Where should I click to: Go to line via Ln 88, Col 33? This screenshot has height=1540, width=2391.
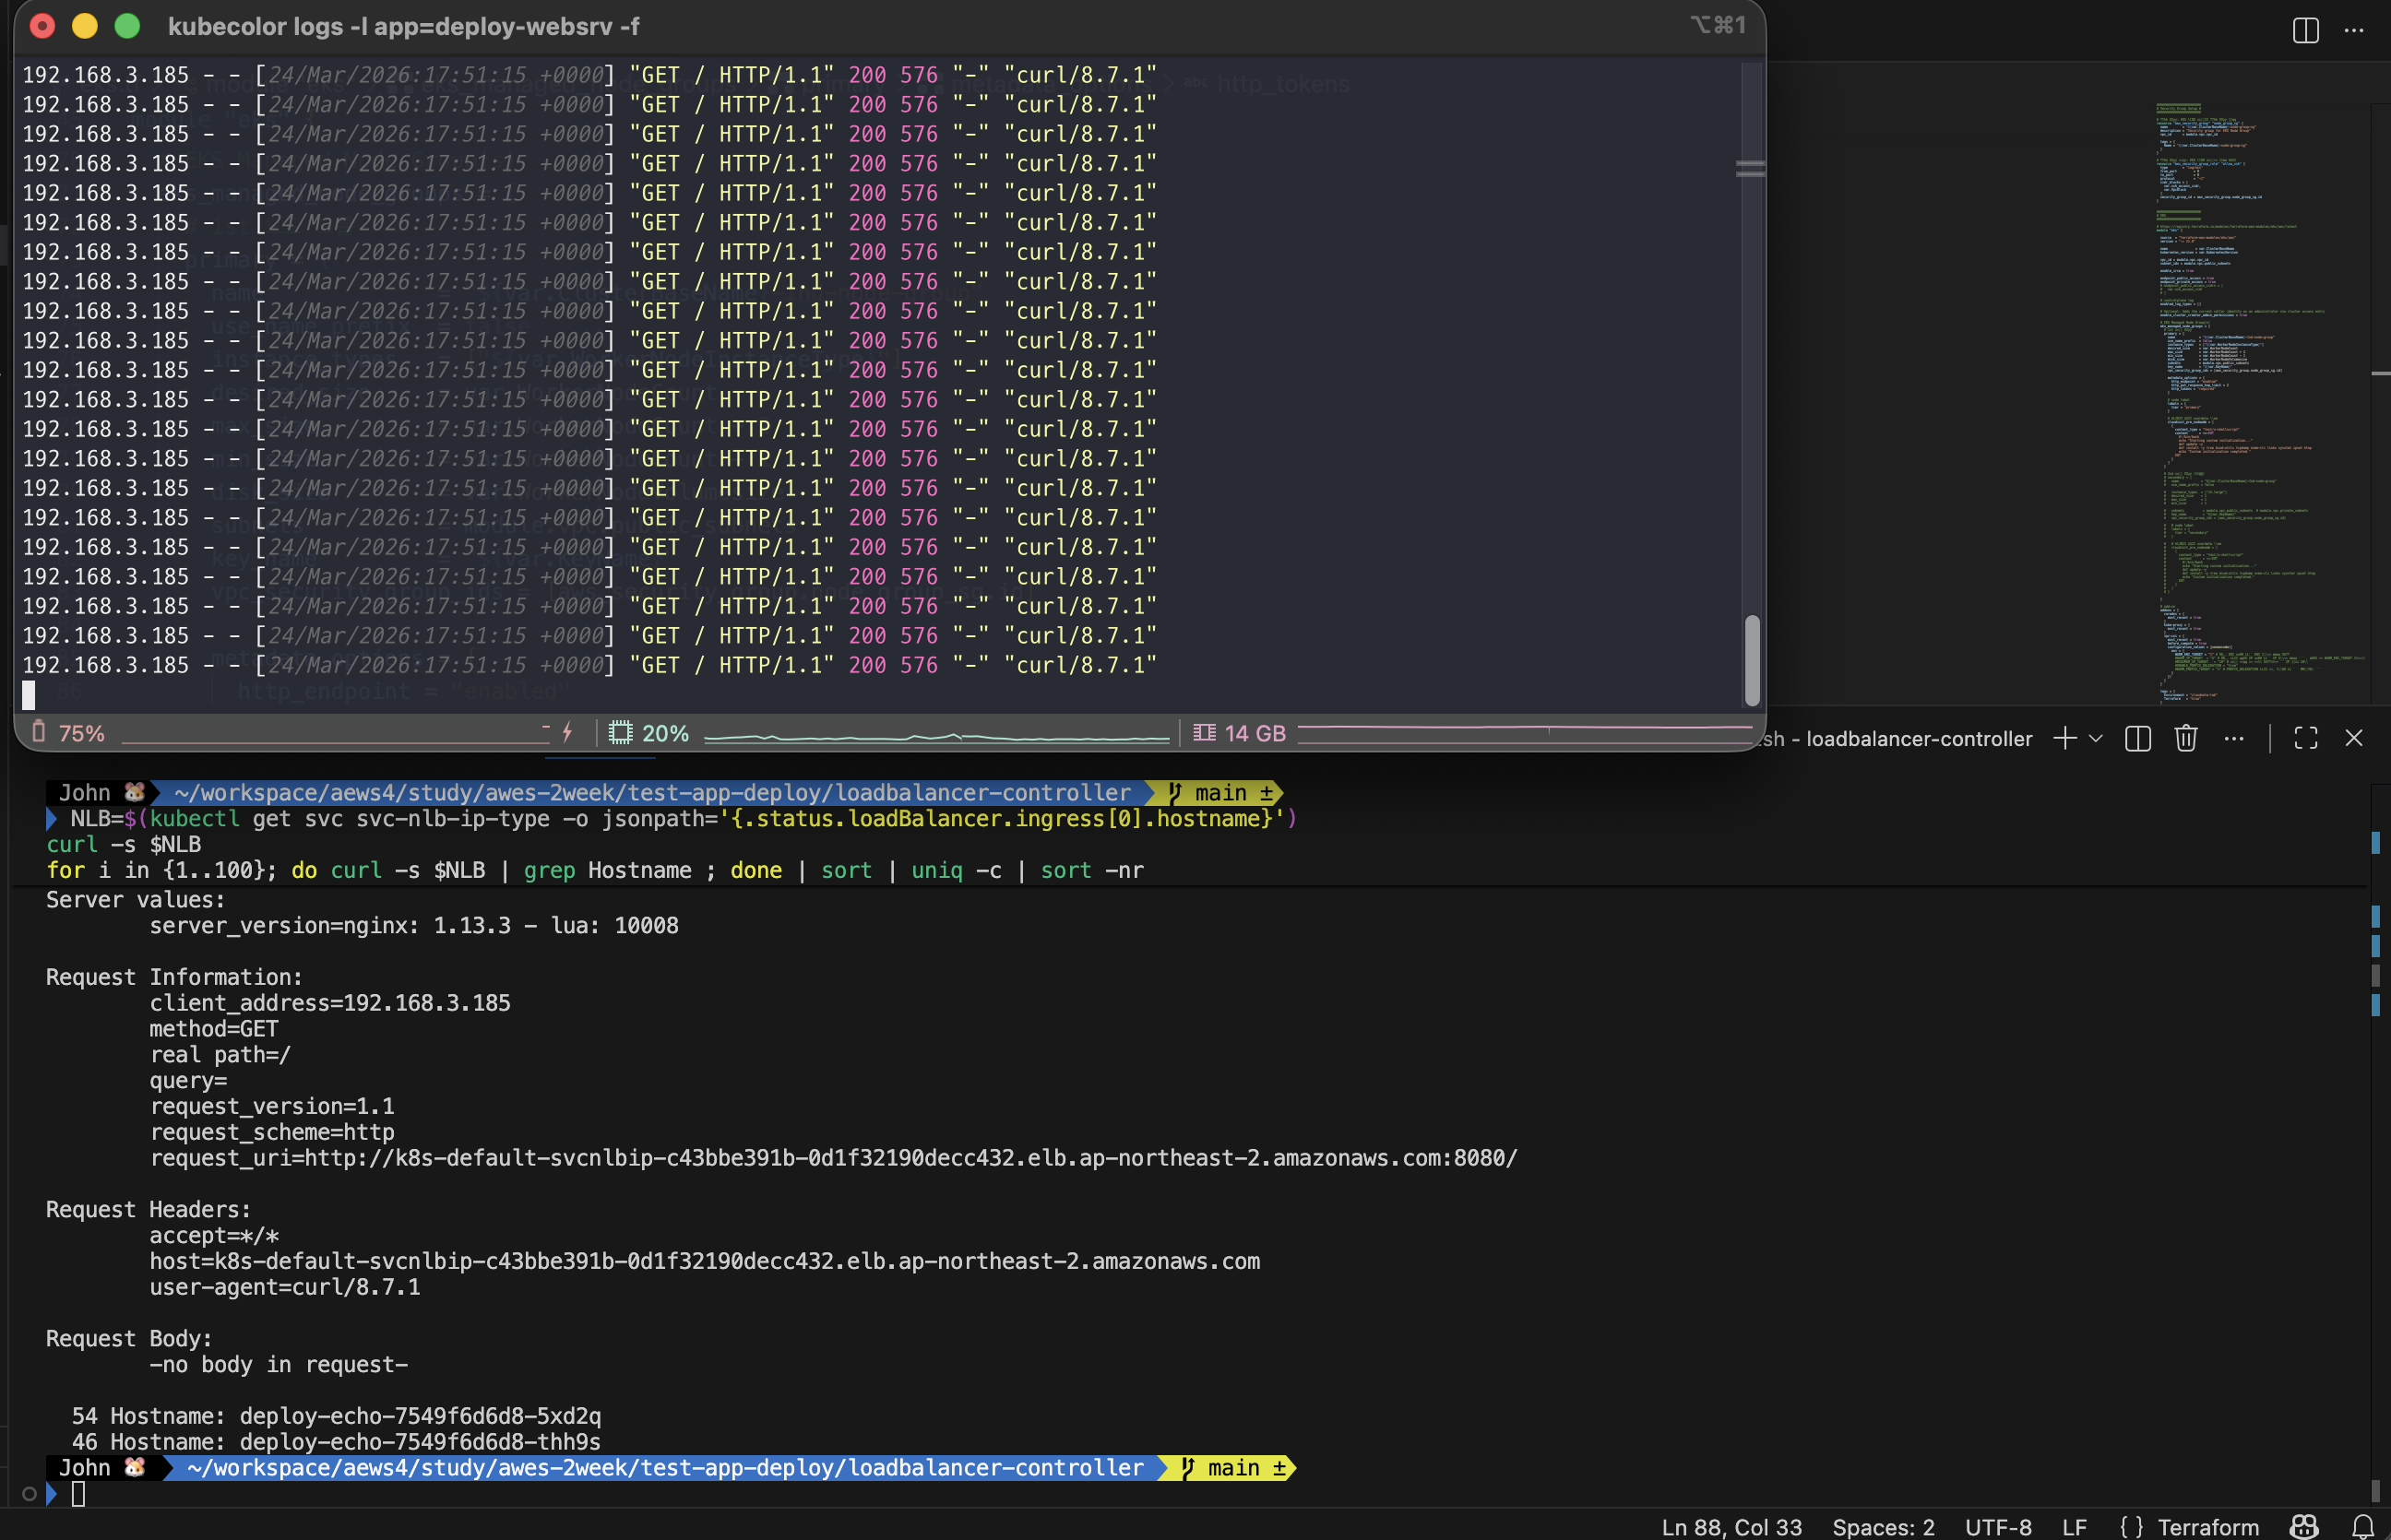point(1732,1527)
